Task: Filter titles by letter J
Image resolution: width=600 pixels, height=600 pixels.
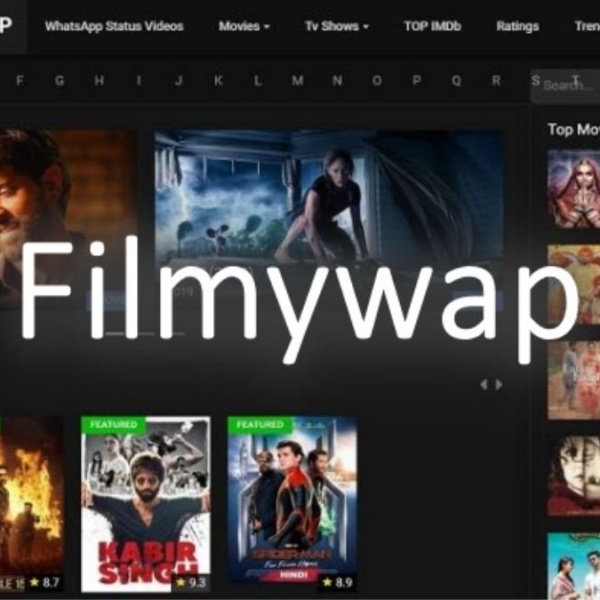Action: point(179,80)
